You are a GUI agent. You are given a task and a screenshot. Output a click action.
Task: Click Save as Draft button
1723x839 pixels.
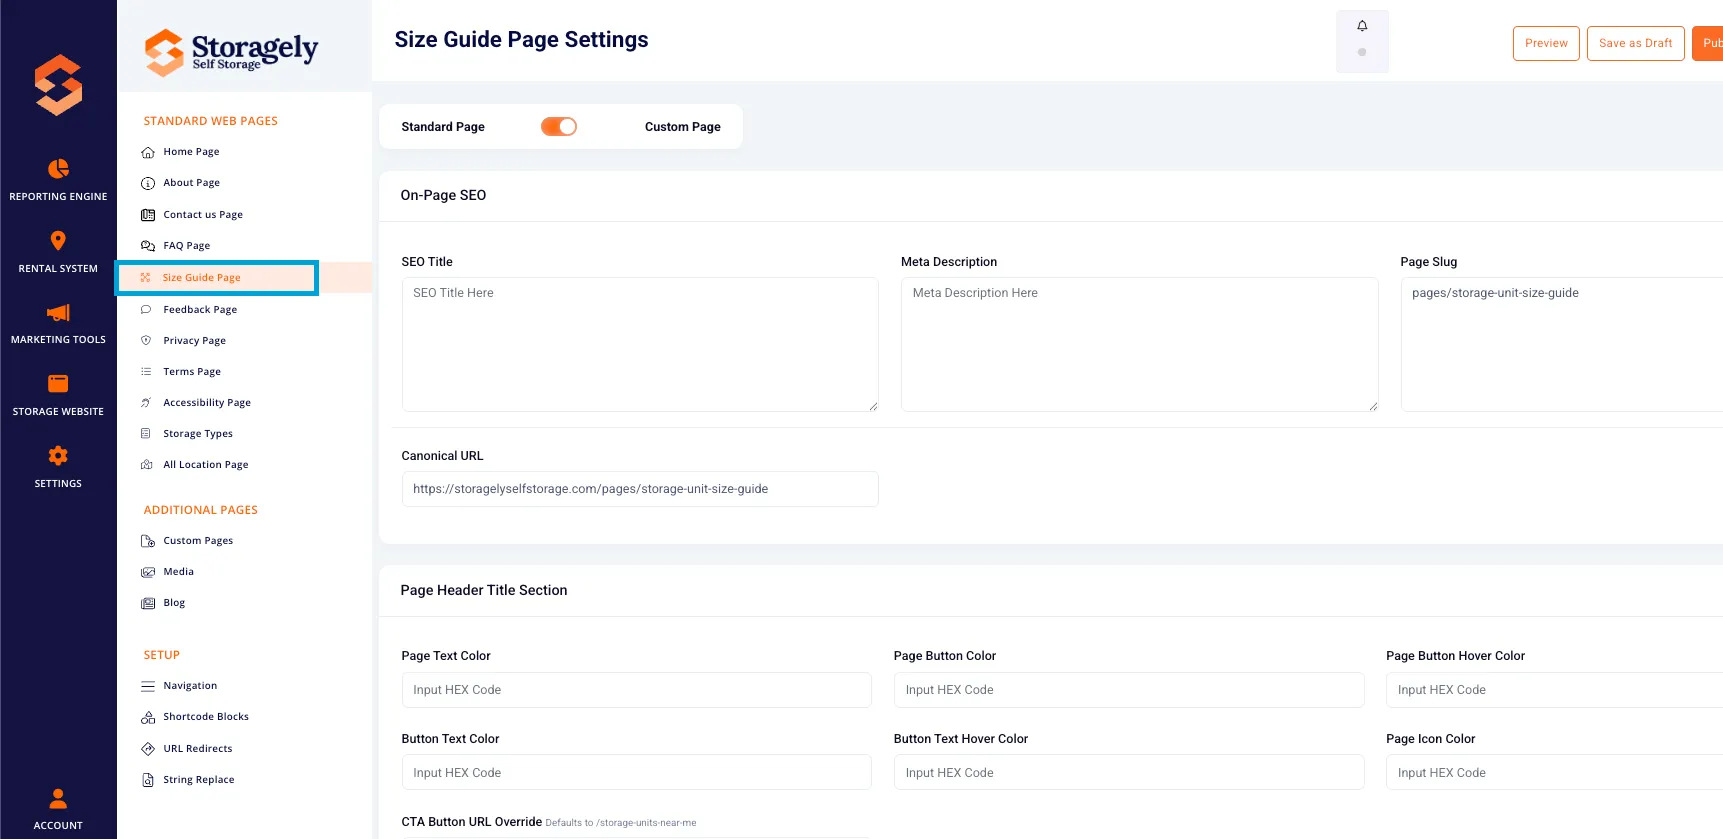(x=1635, y=43)
